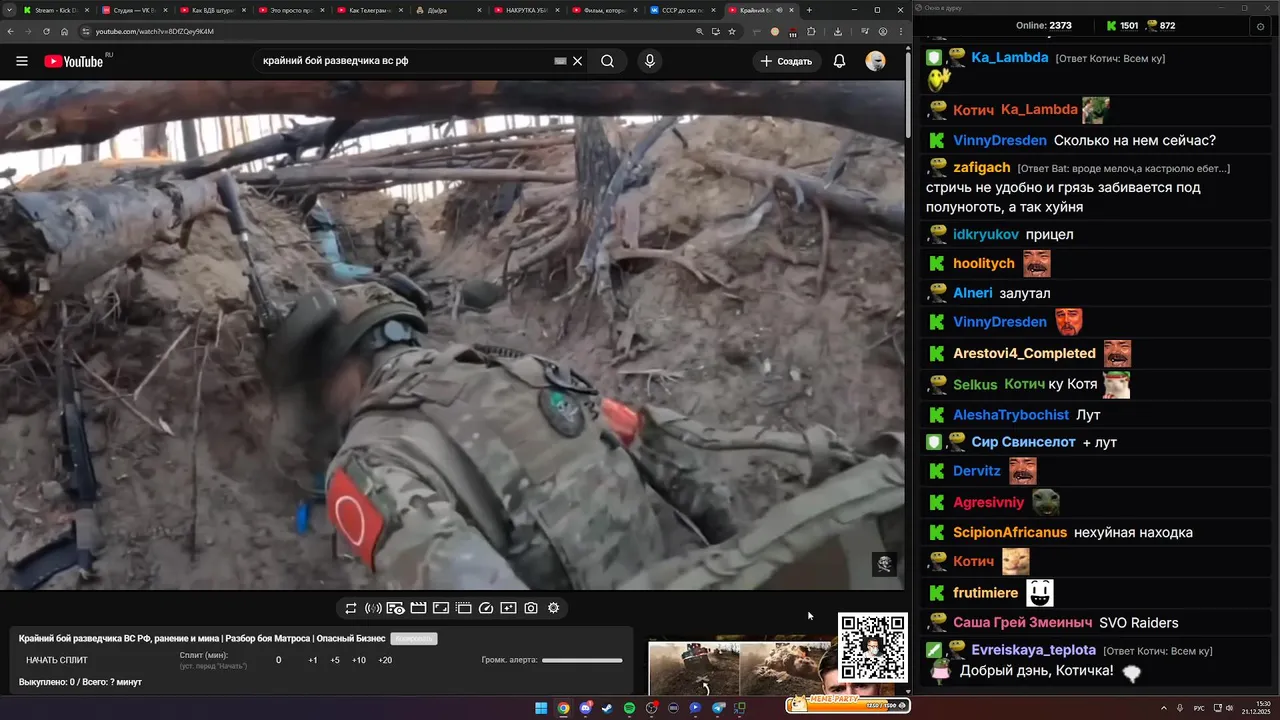Click the split minutes value 0
The image size is (1280, 720).
click(278, 660)
